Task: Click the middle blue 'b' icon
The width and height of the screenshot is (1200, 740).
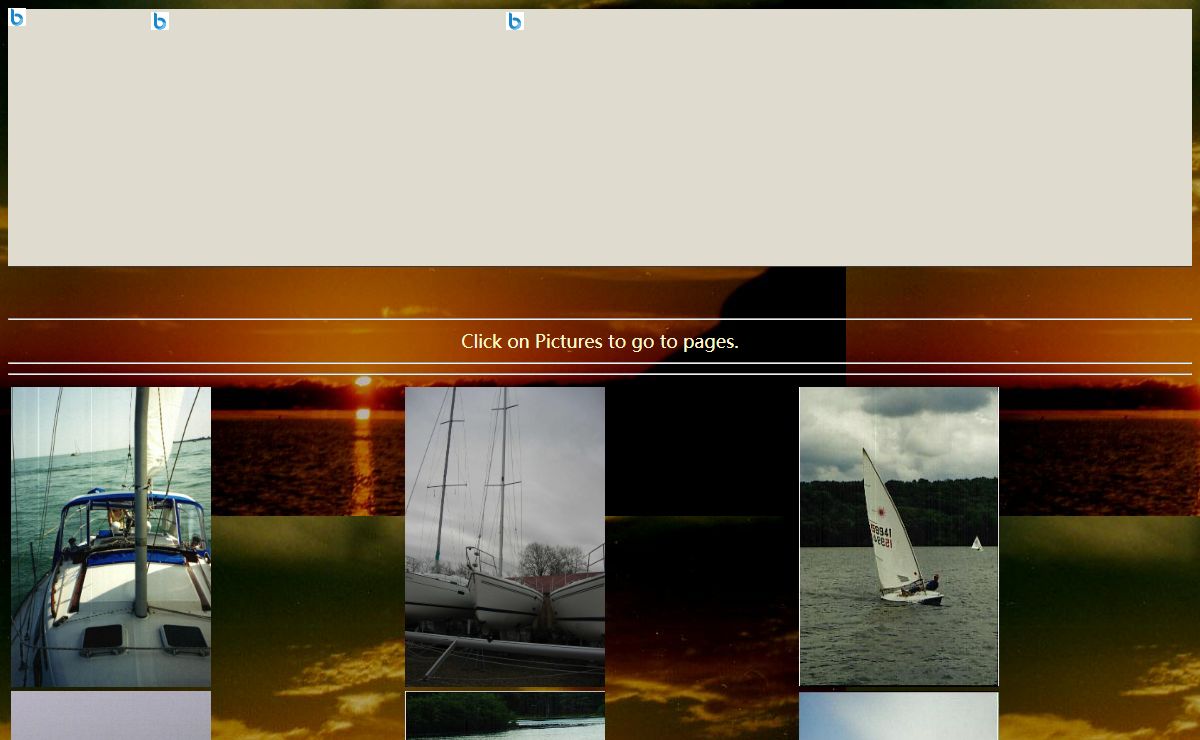Action: 160,21
